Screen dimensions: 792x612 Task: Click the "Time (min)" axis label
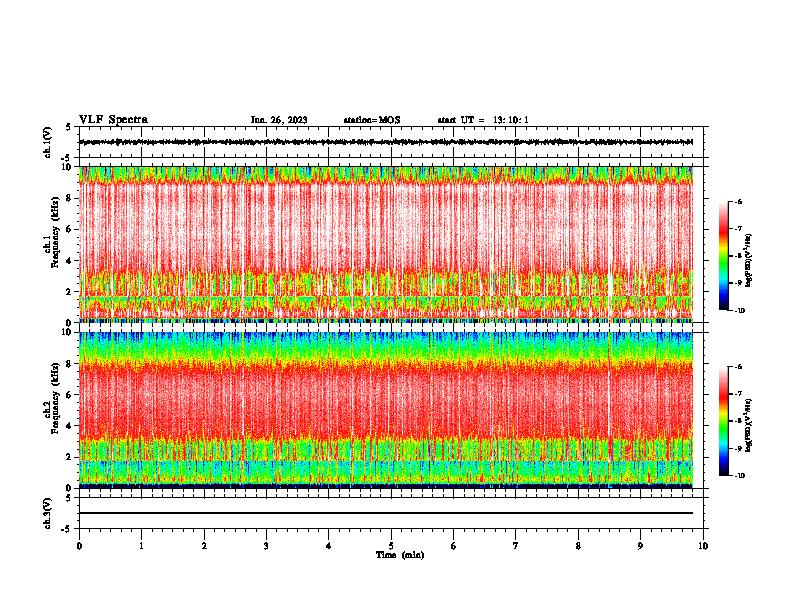click(400, 555)
